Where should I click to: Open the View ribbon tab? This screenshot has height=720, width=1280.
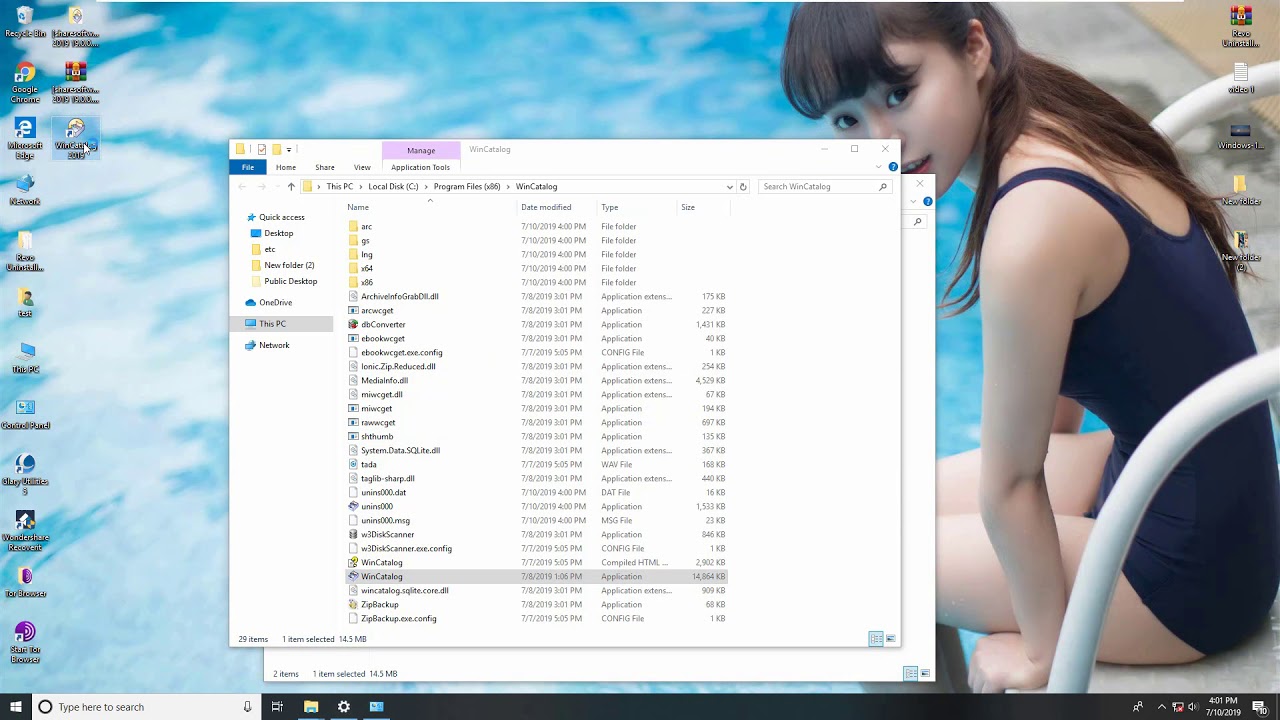(362, 167)
